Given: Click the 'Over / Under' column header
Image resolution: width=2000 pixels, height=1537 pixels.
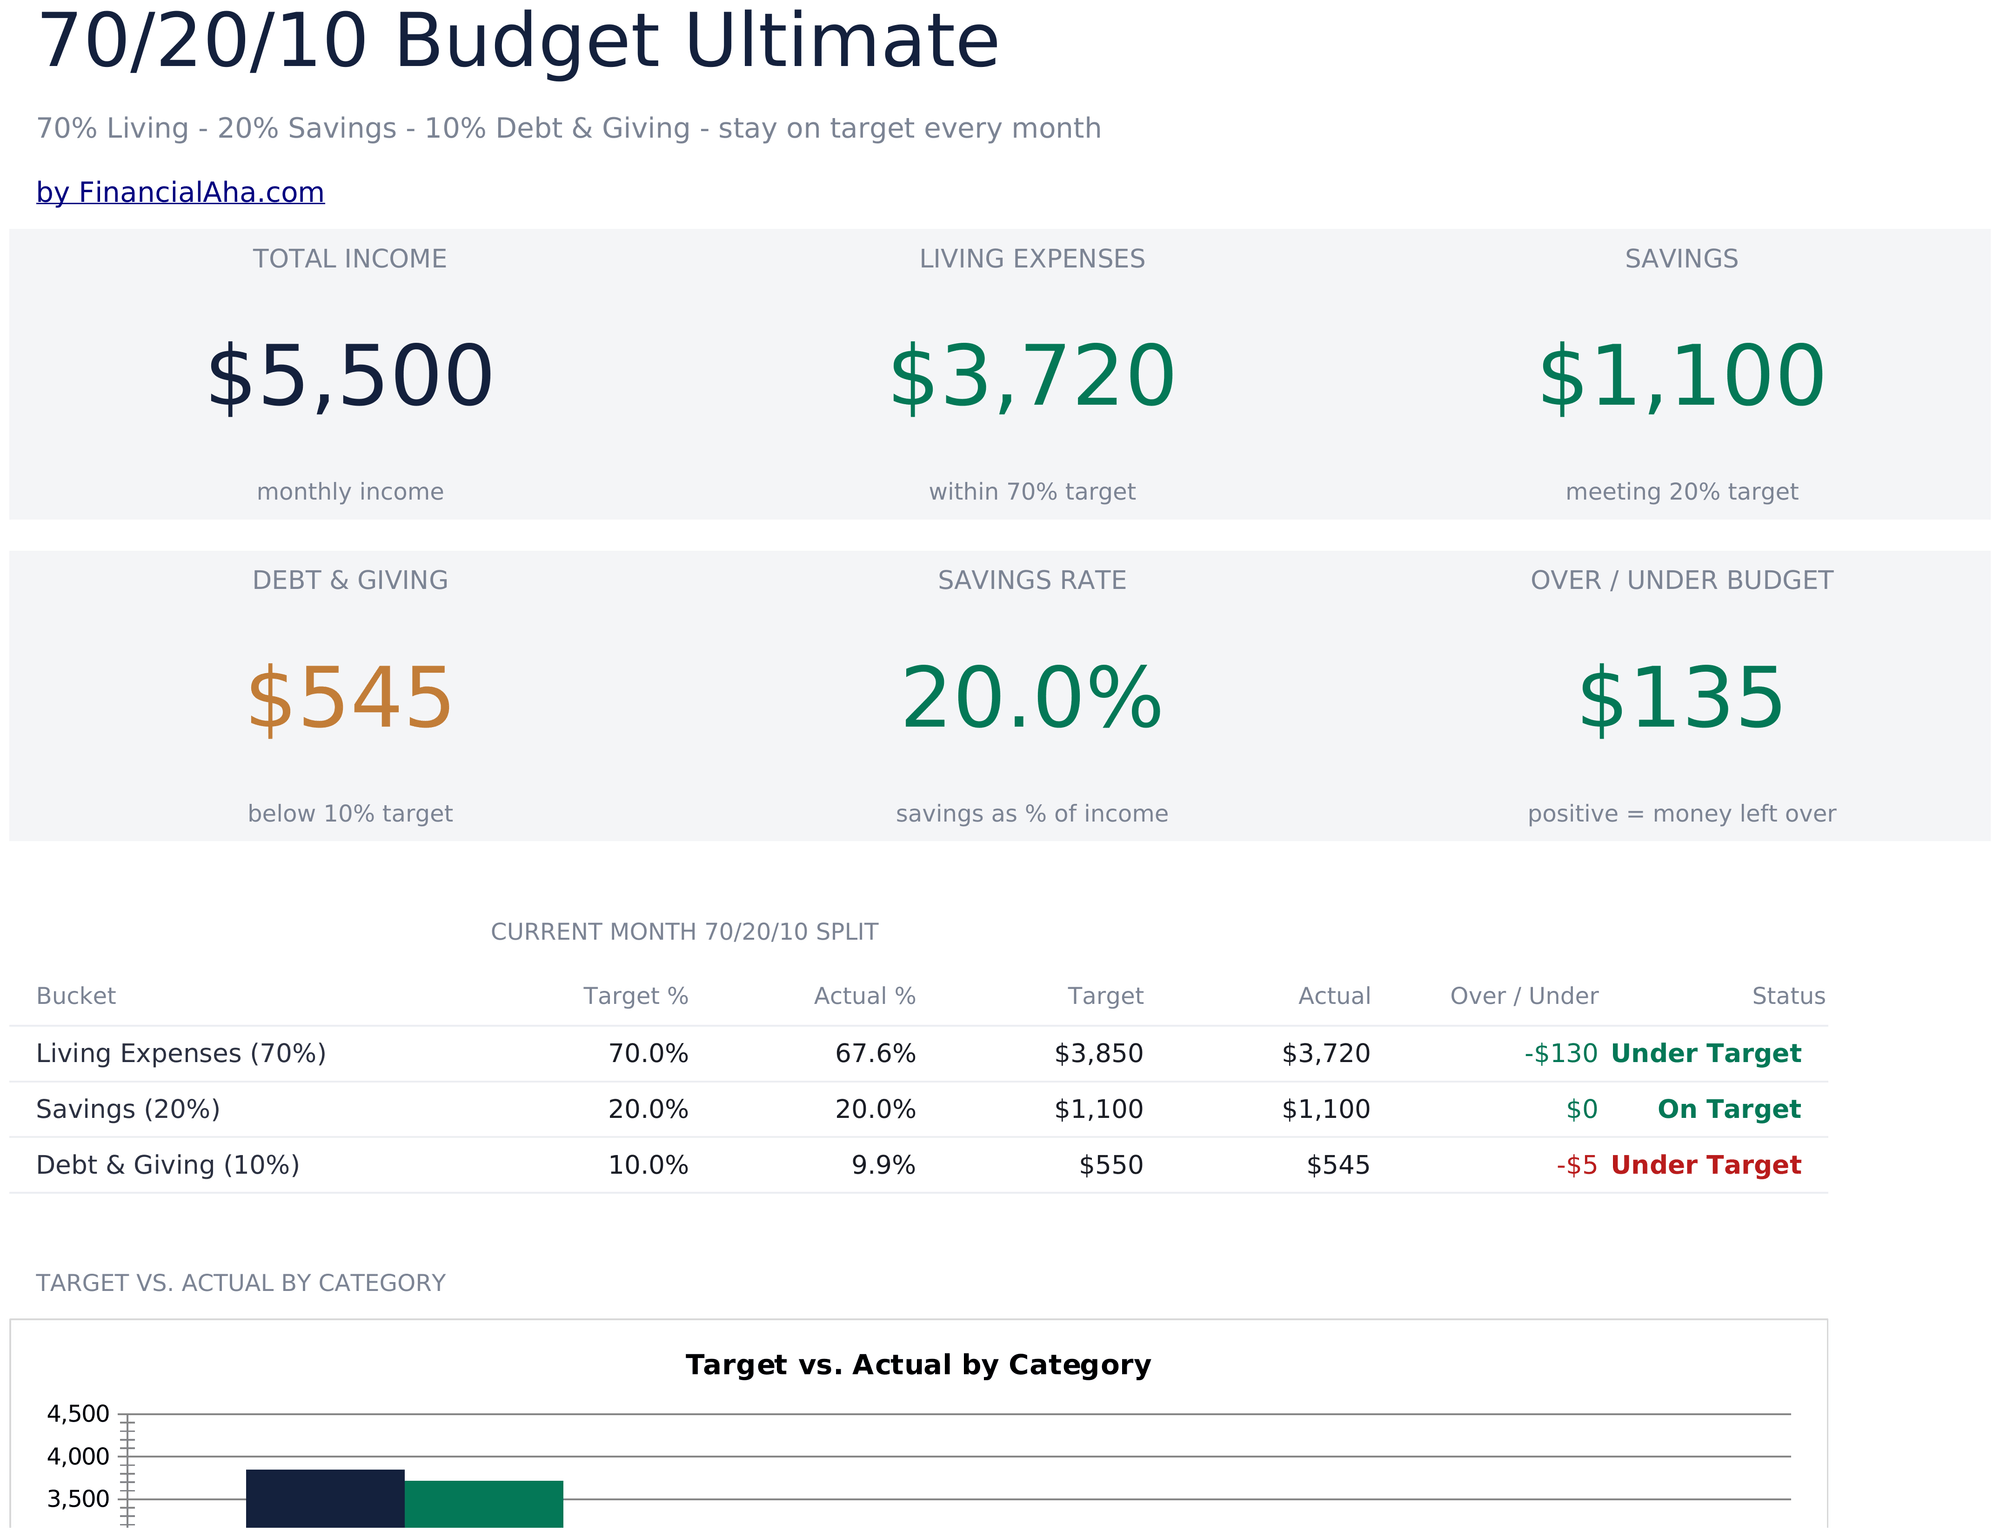Looking at the screenshot, I should point(1524,996).
